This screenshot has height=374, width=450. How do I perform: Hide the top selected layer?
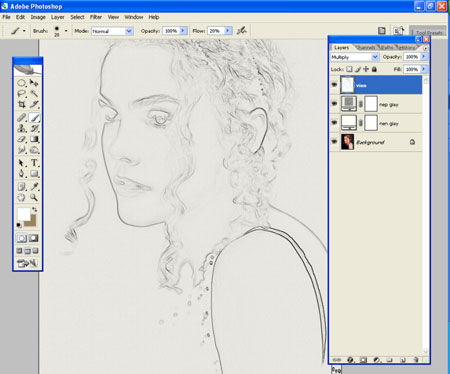(334, 85)
